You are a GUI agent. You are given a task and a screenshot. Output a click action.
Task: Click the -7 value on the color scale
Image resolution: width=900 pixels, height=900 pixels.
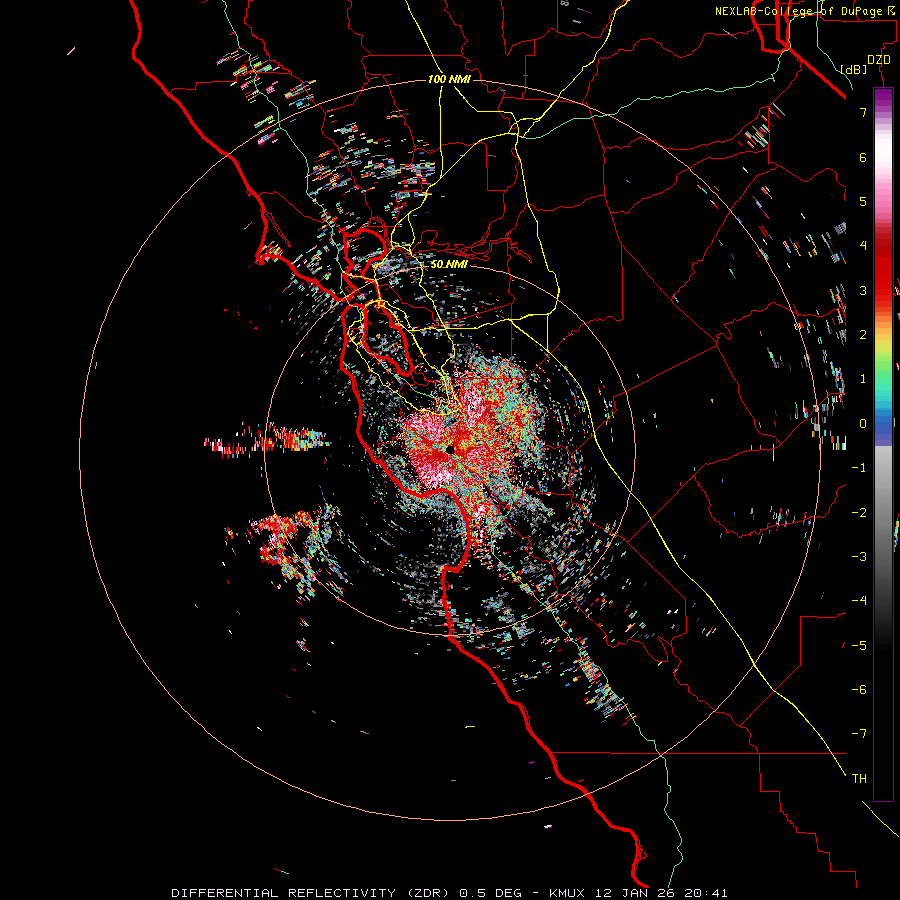(x=859, y=734)
